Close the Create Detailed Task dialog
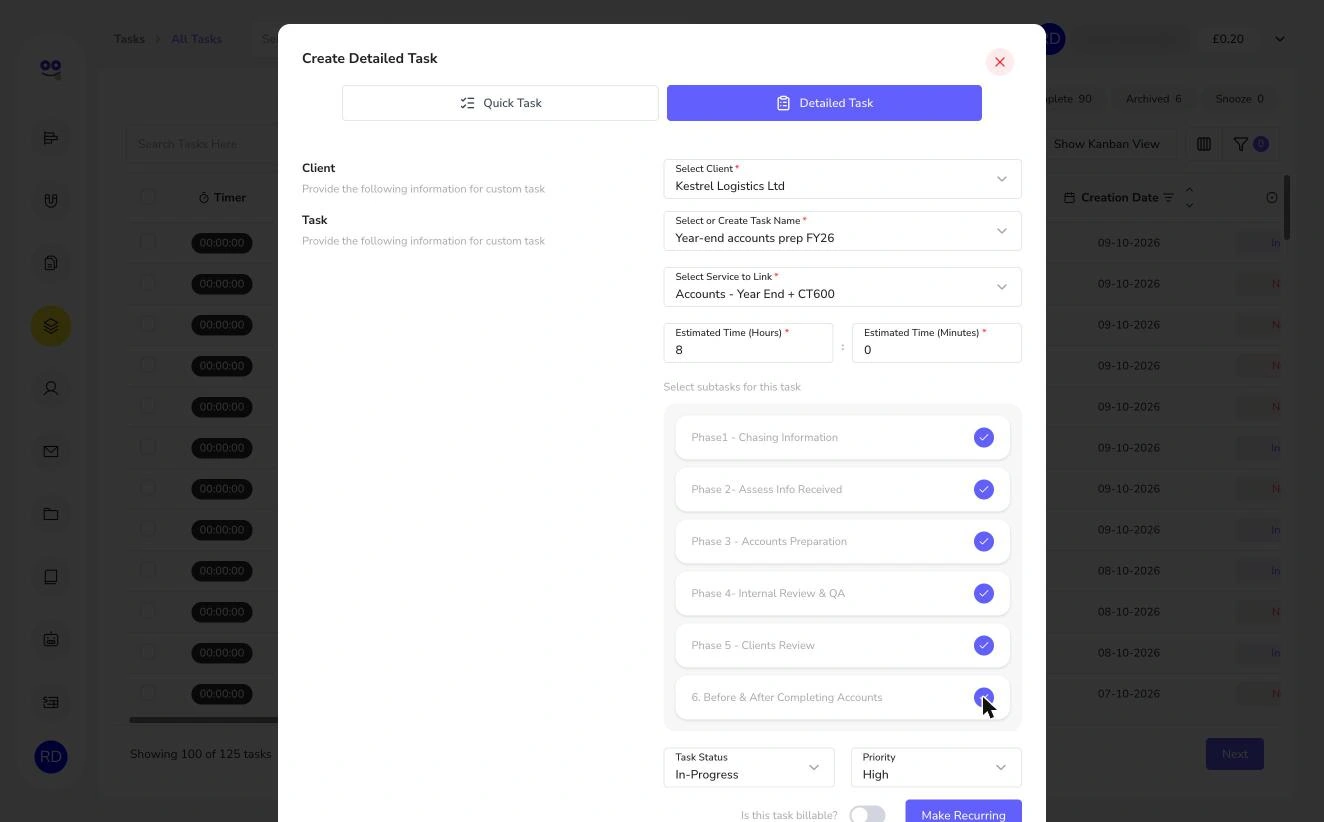 click(x=999, y=62)
